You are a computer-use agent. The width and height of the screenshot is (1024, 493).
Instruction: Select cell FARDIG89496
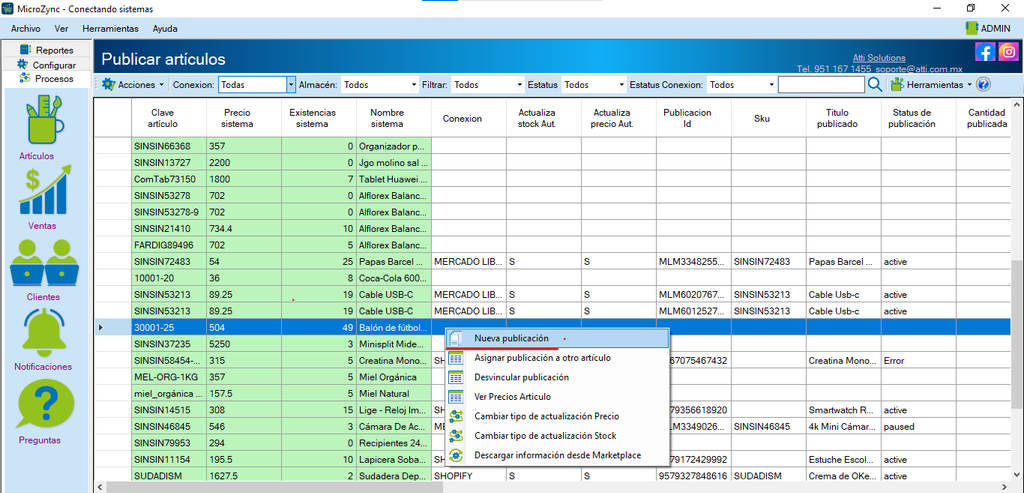(168, 245)
